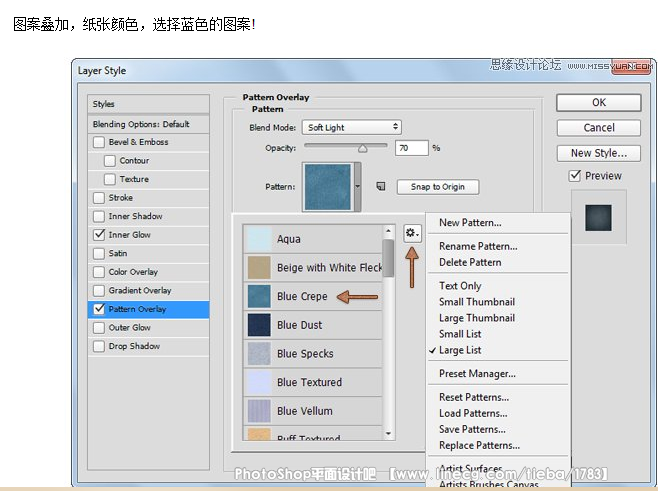Choose Reset Patterns... menu entry
Viewport: 658px width, 491px height.
pos(474,397)
